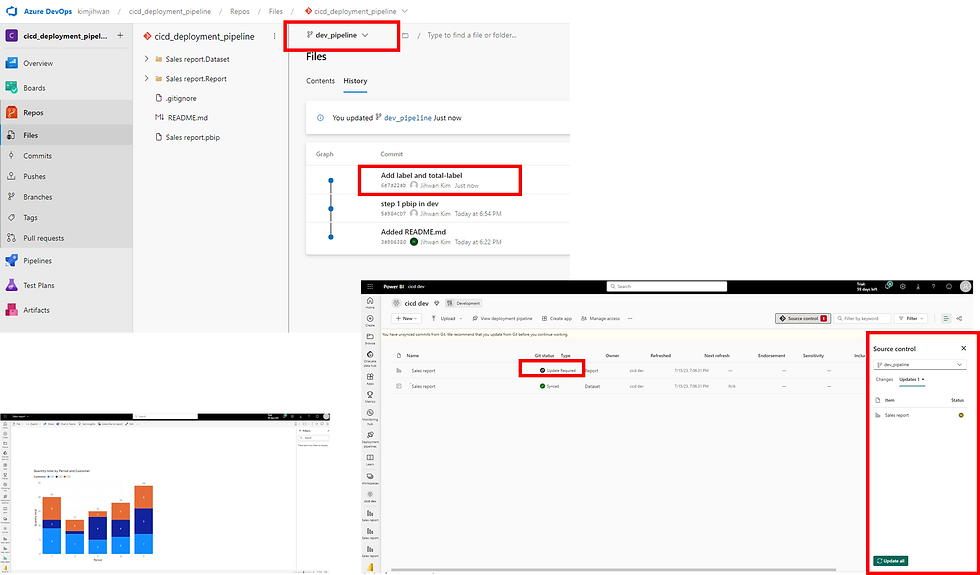
Task: Open Artifacts in the Azure DevOps sidebar
Action: point(36,310)
